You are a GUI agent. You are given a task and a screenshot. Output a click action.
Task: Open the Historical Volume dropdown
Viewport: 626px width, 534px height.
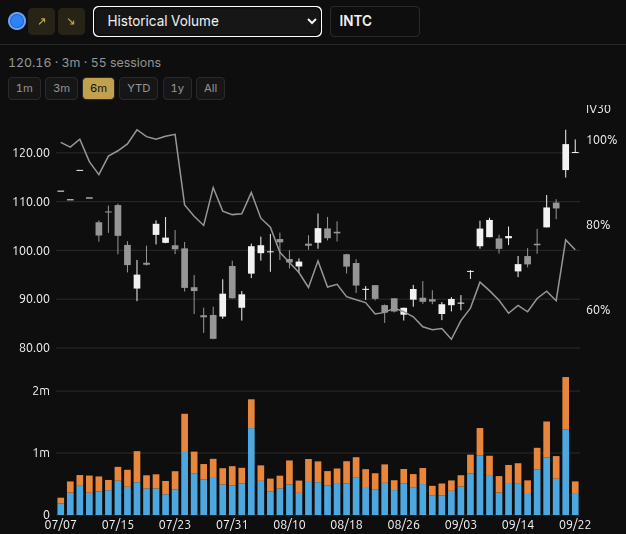207,22
